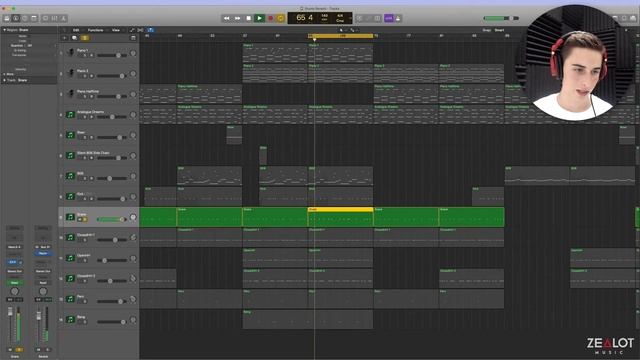Screen dimensions: 640x360
Task: Adjust the Analogue Dreams track volume slider
Action: (x=111, y=117)
